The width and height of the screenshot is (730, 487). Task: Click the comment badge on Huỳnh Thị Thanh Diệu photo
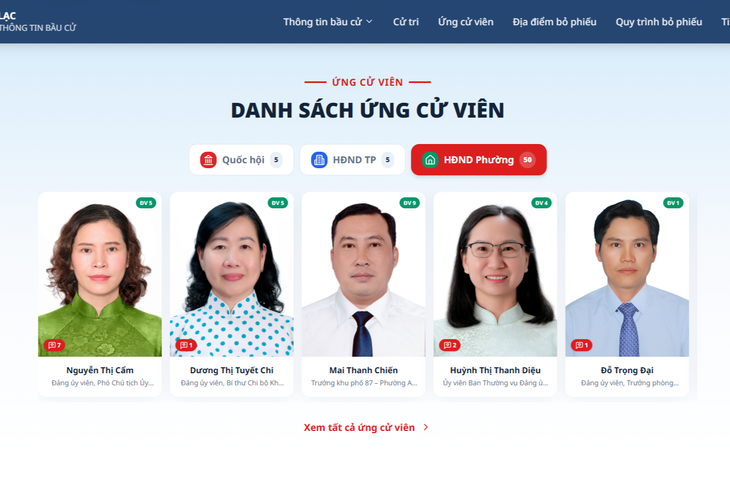click(450, 345)
